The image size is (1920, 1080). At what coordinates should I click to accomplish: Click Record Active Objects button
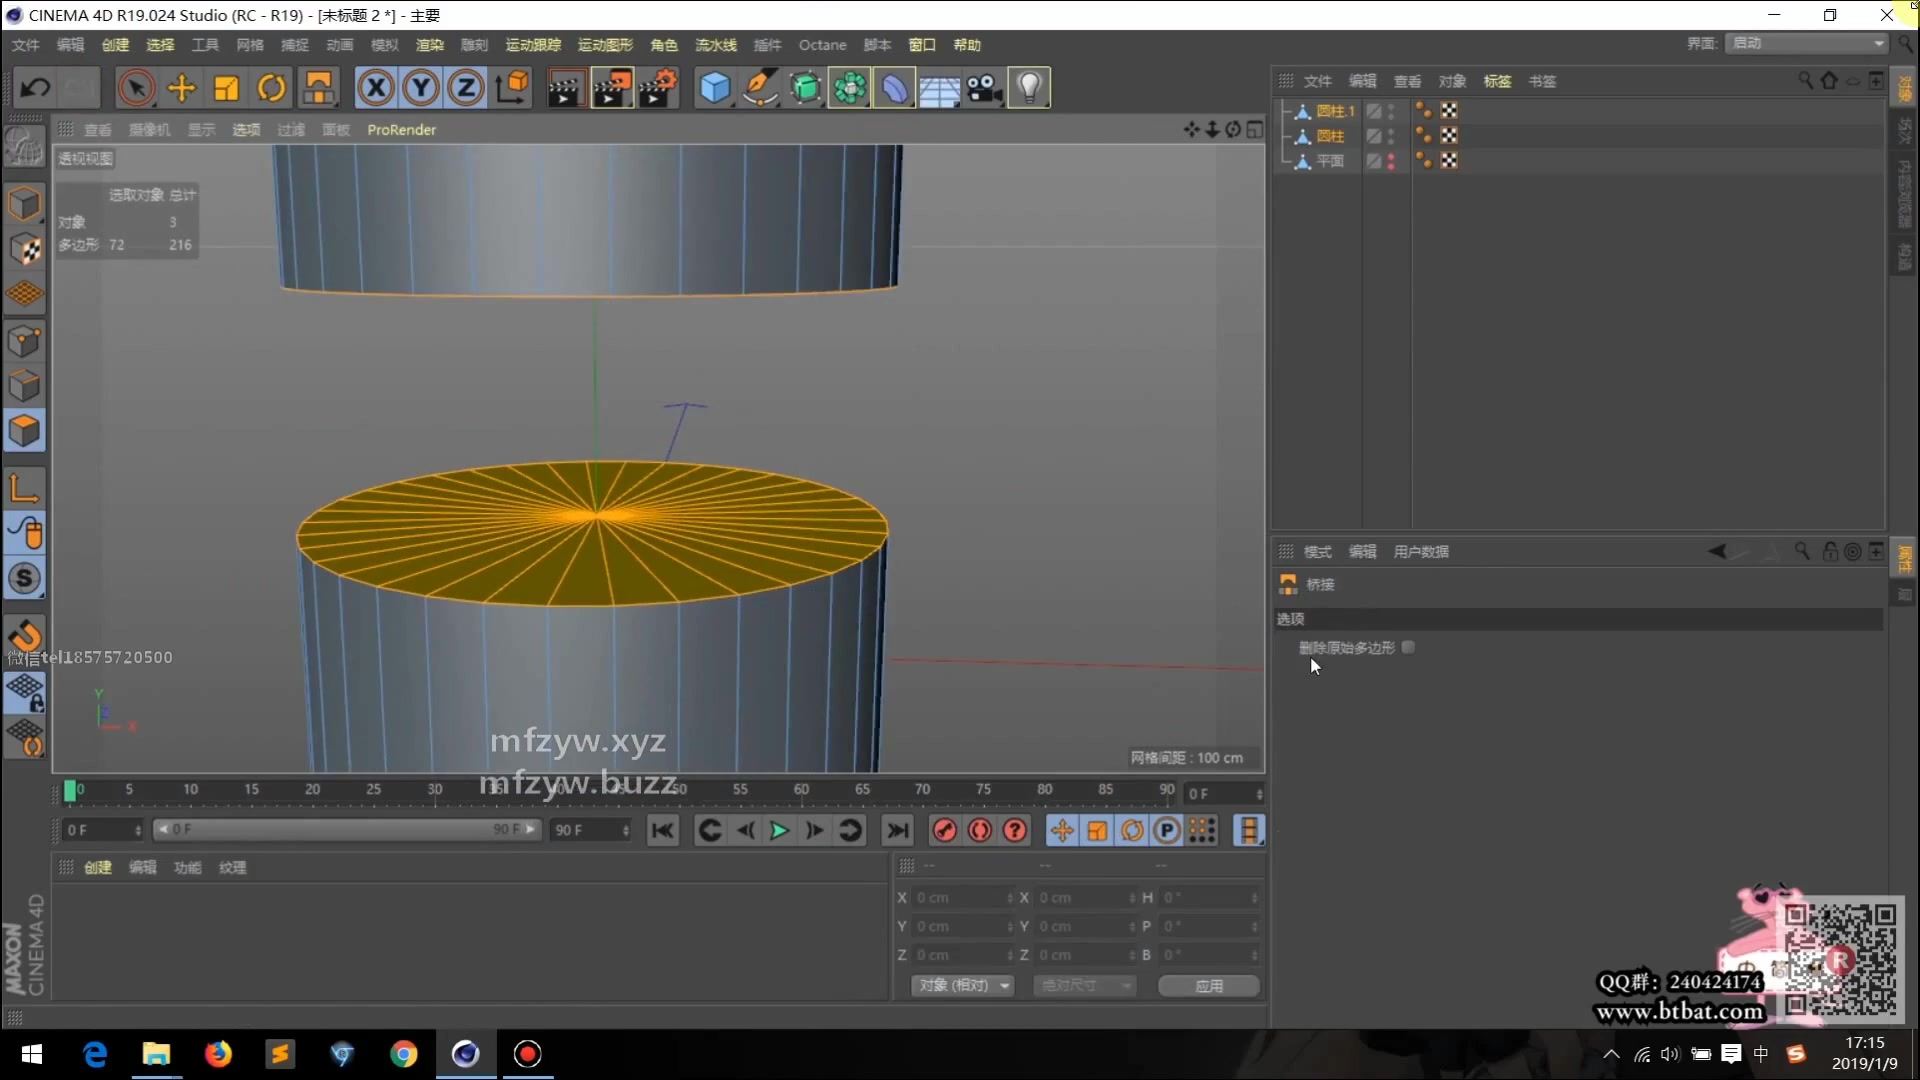click(944, 831)
